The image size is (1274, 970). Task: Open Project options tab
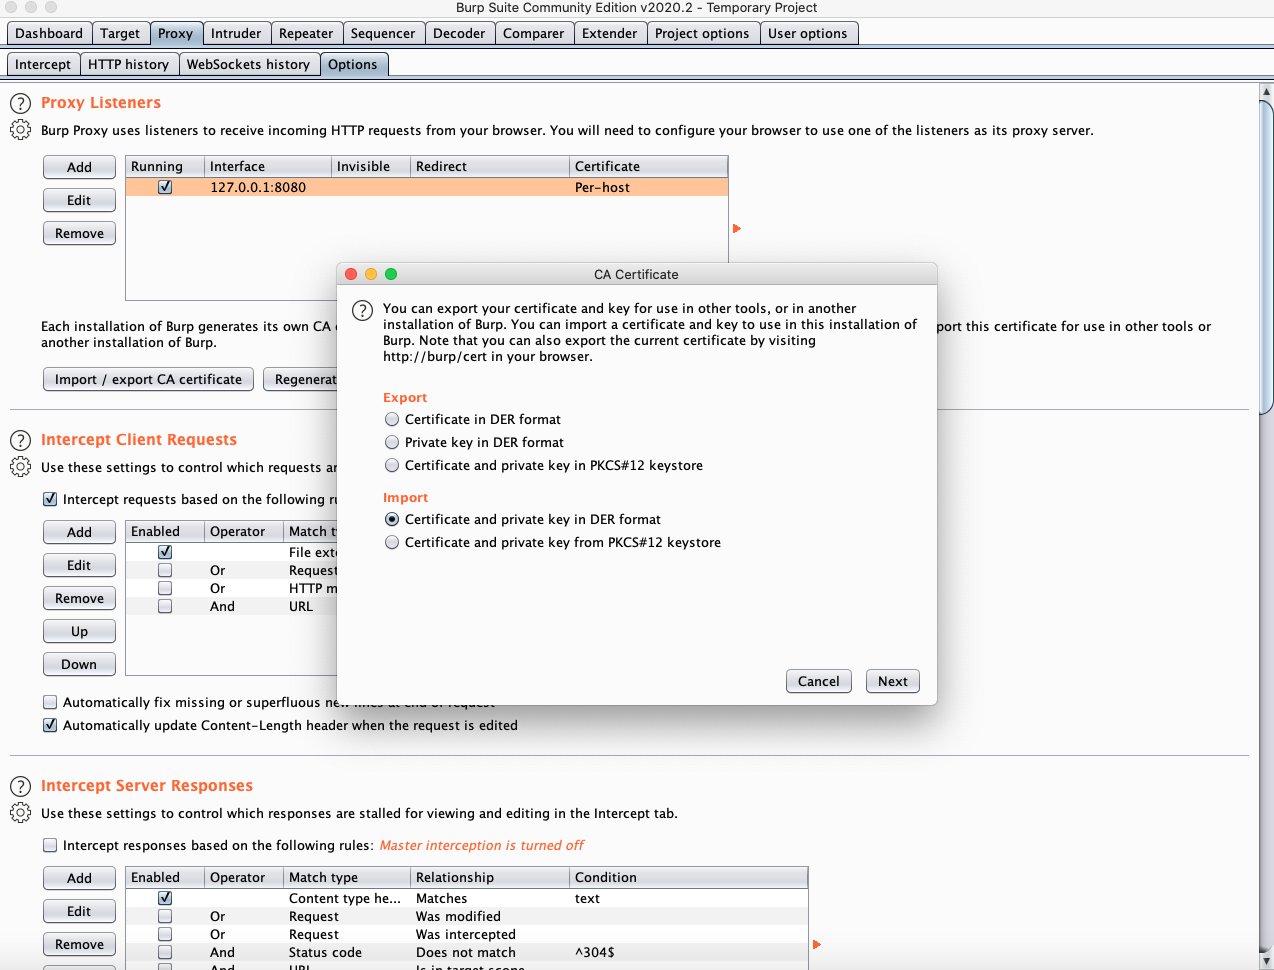pyautogui.click(x=702, y=33)
